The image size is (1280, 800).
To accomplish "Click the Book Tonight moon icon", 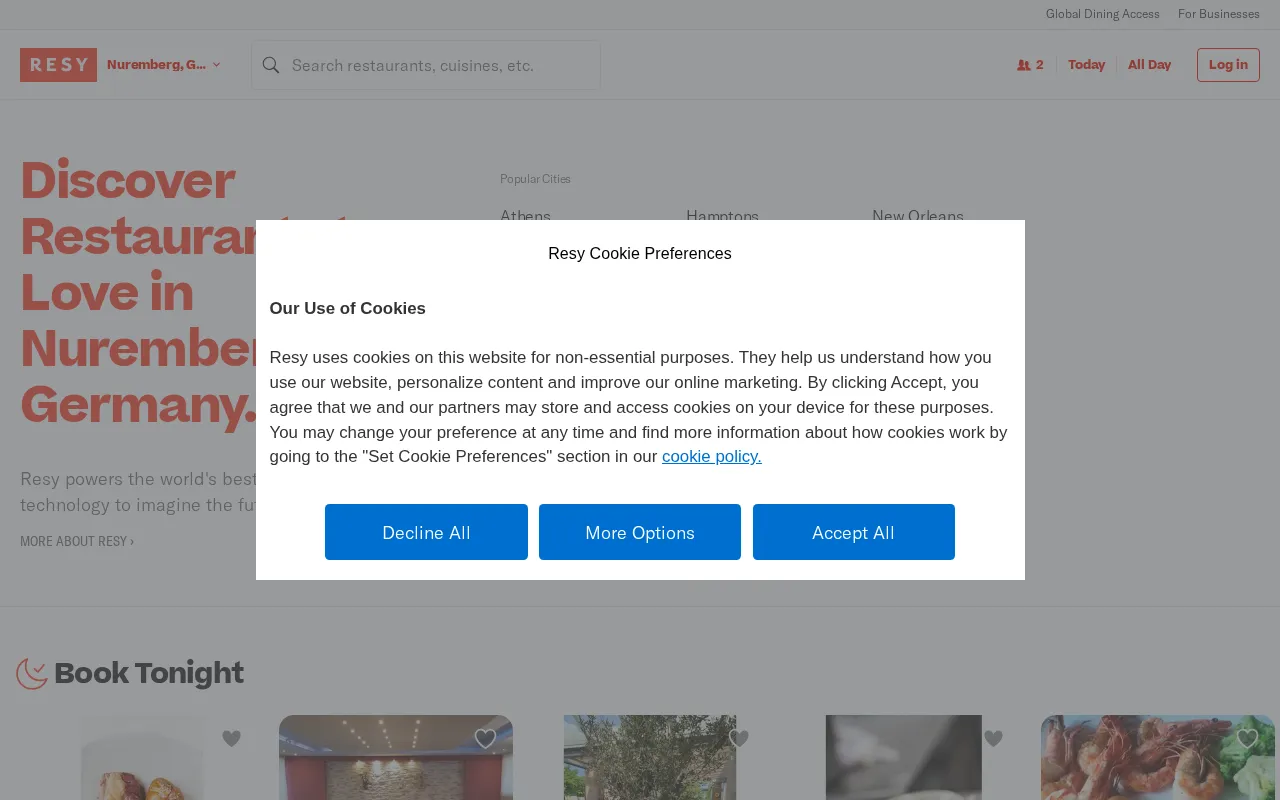I will point(32,673).
